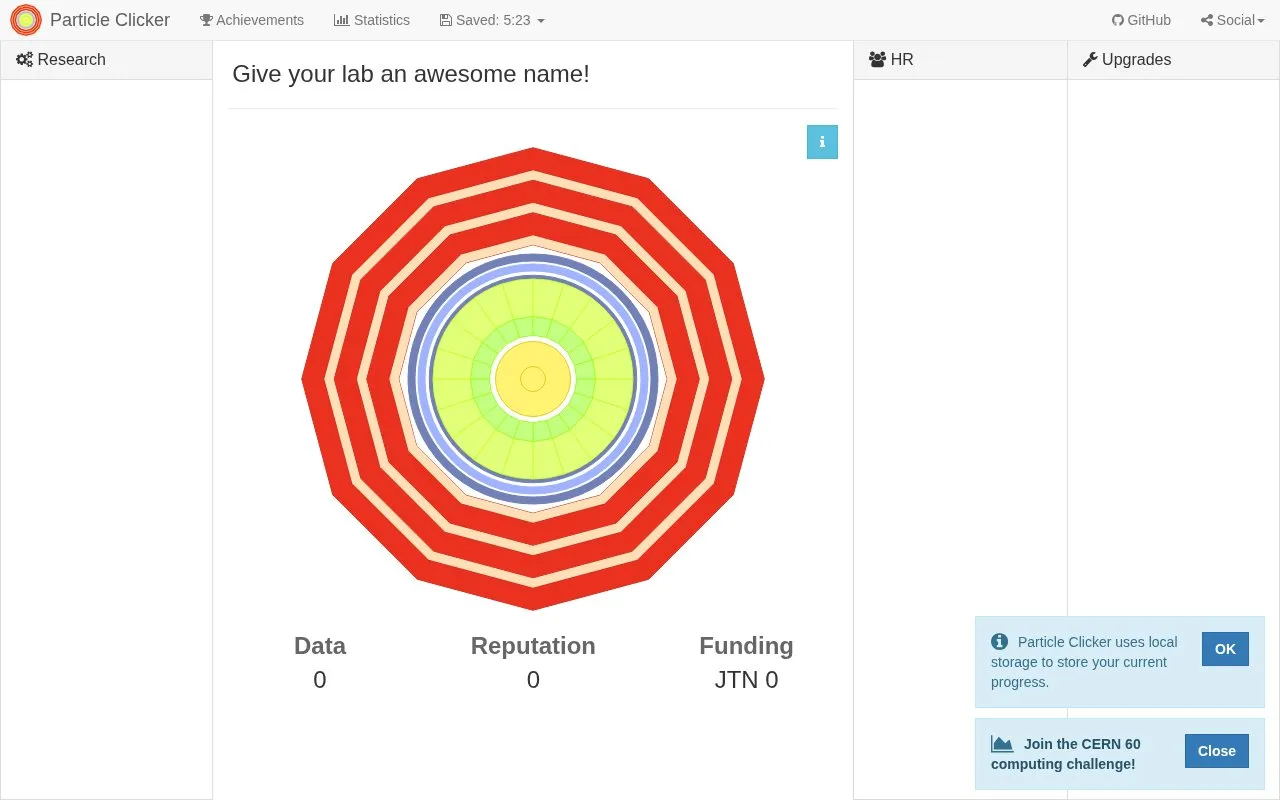Click the Particle Clicker brand title
1280x800 pixels.
pos(110,20)
